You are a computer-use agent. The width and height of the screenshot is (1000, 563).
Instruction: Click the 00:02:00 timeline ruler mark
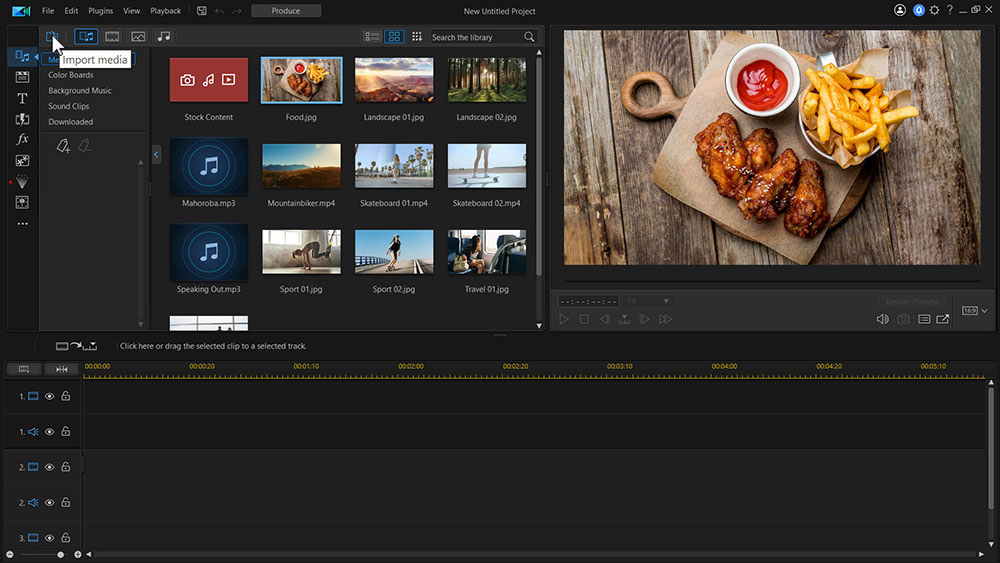coord(411,366)
